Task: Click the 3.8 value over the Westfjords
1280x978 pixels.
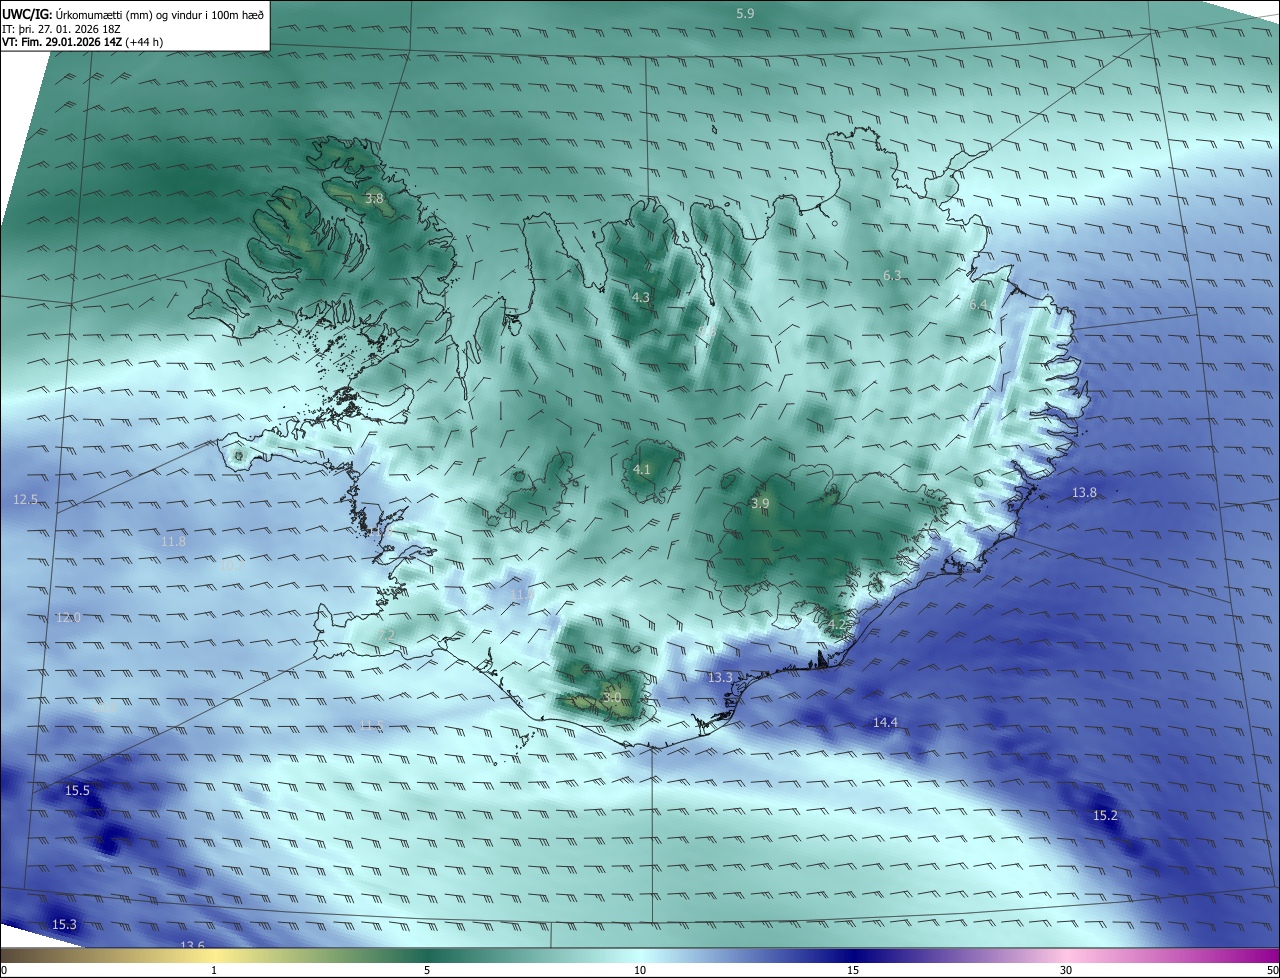Action: coord(374,199)
